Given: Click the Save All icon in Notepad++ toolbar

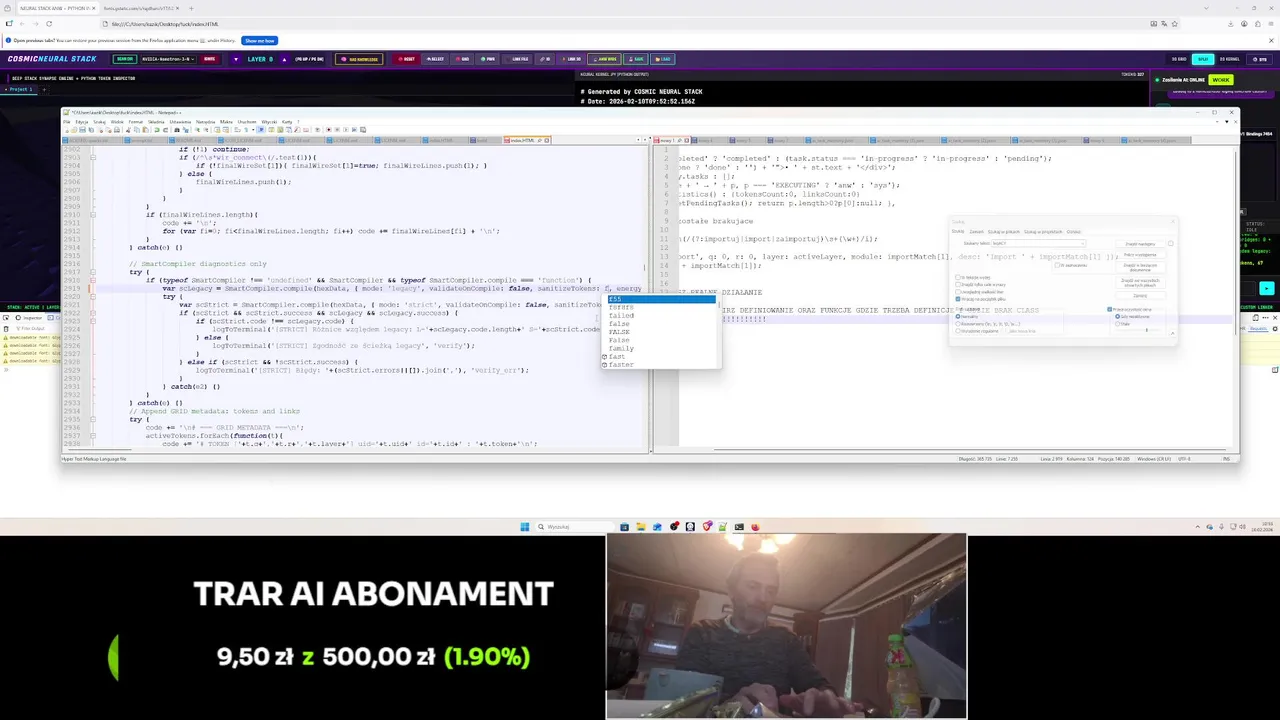Looking at the screenshot, I should (91, 130).
